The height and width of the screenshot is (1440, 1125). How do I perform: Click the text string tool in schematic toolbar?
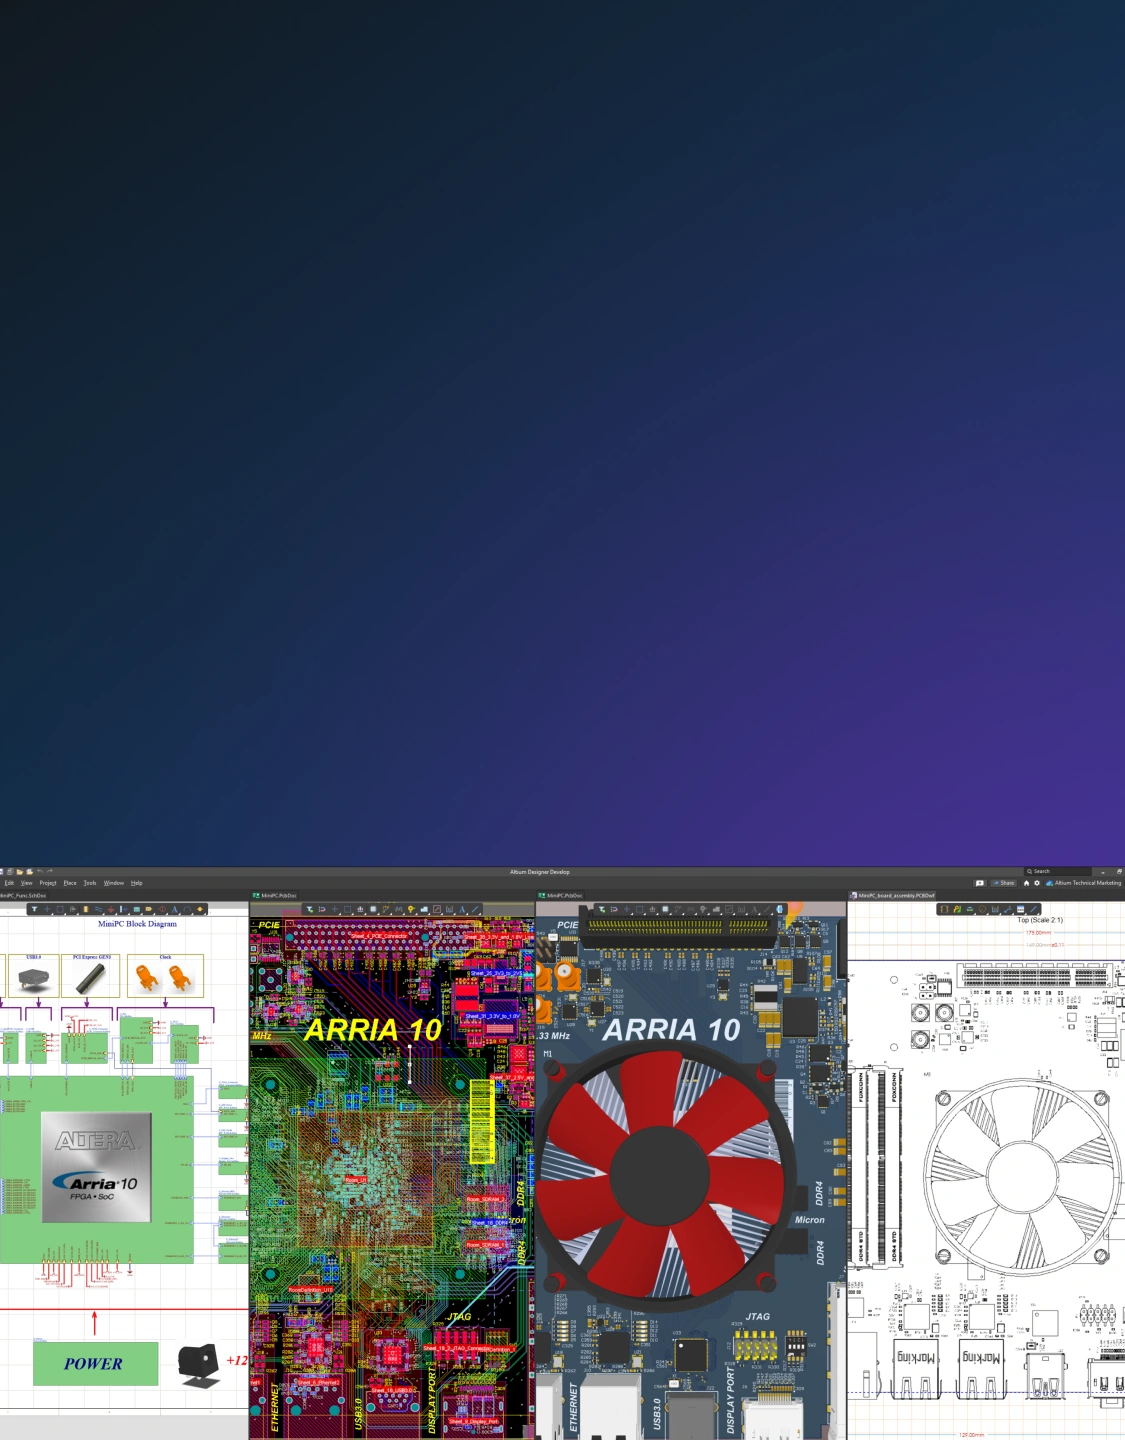coord(174,909)
